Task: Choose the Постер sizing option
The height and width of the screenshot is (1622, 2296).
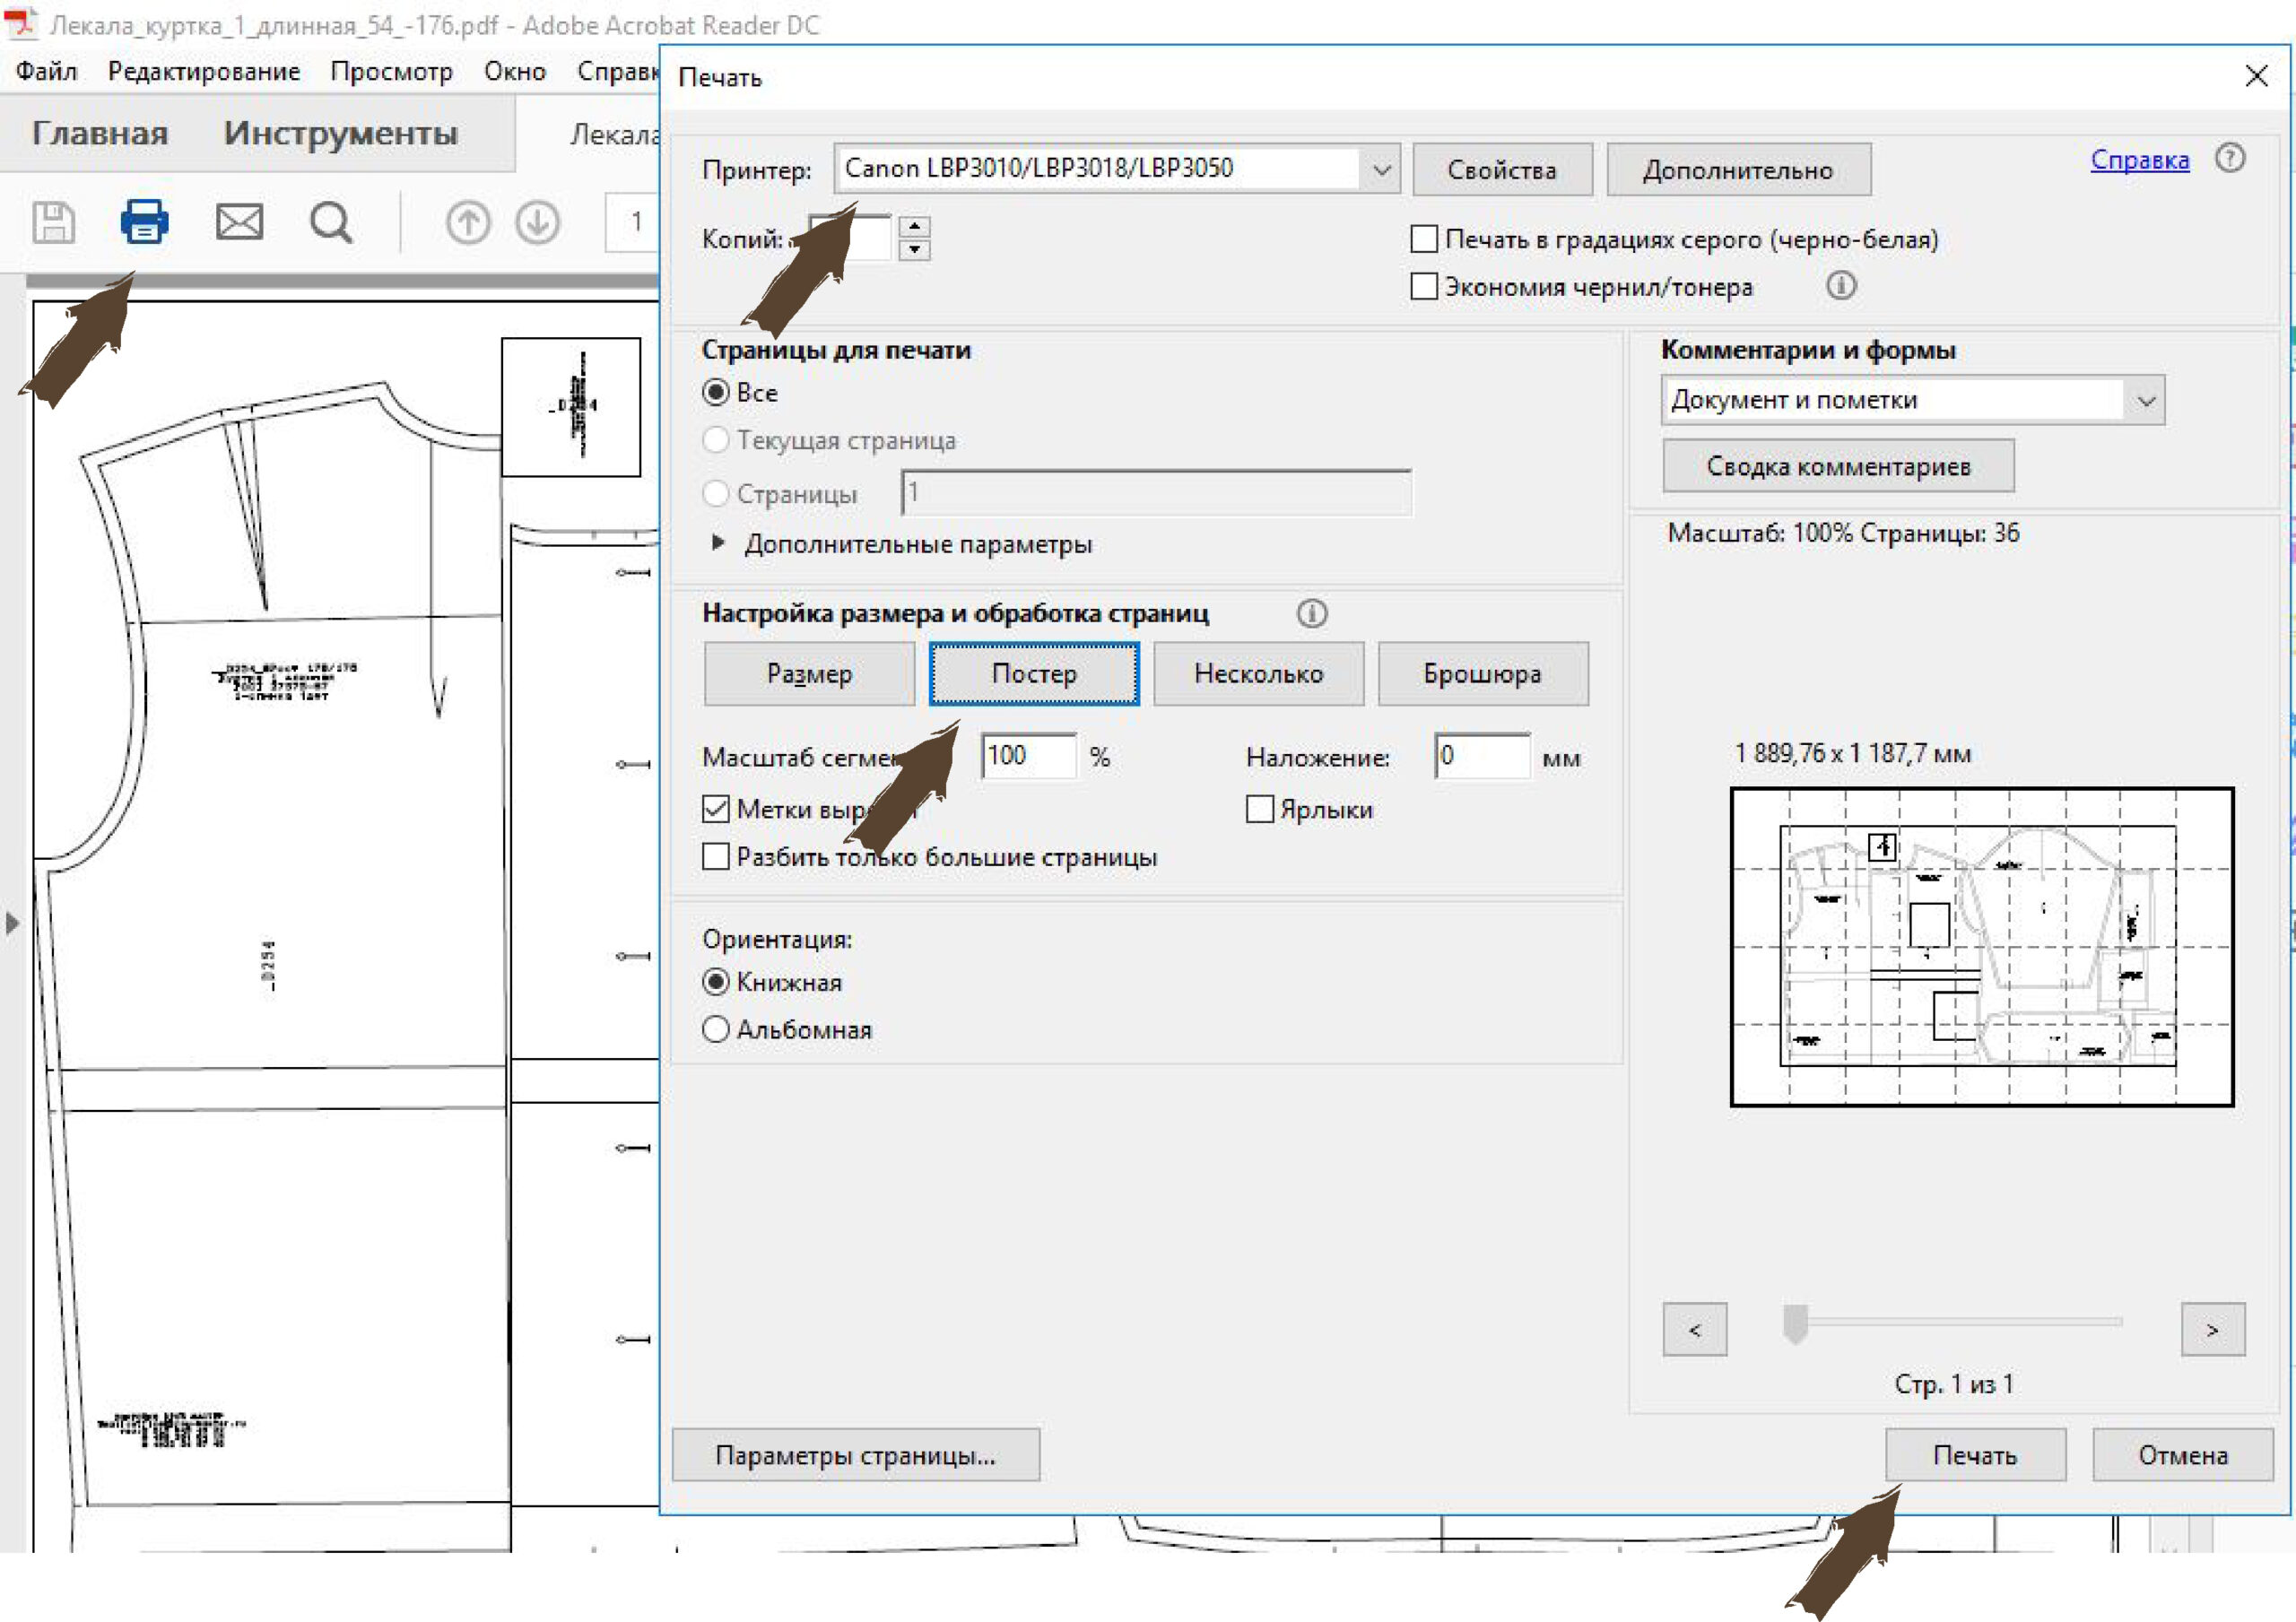Action: point(1034,674)
